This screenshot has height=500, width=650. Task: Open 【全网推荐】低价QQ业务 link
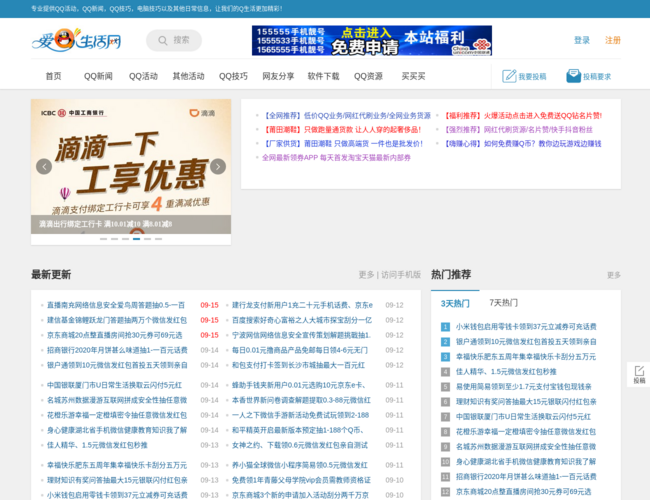[x=347, y=116]
